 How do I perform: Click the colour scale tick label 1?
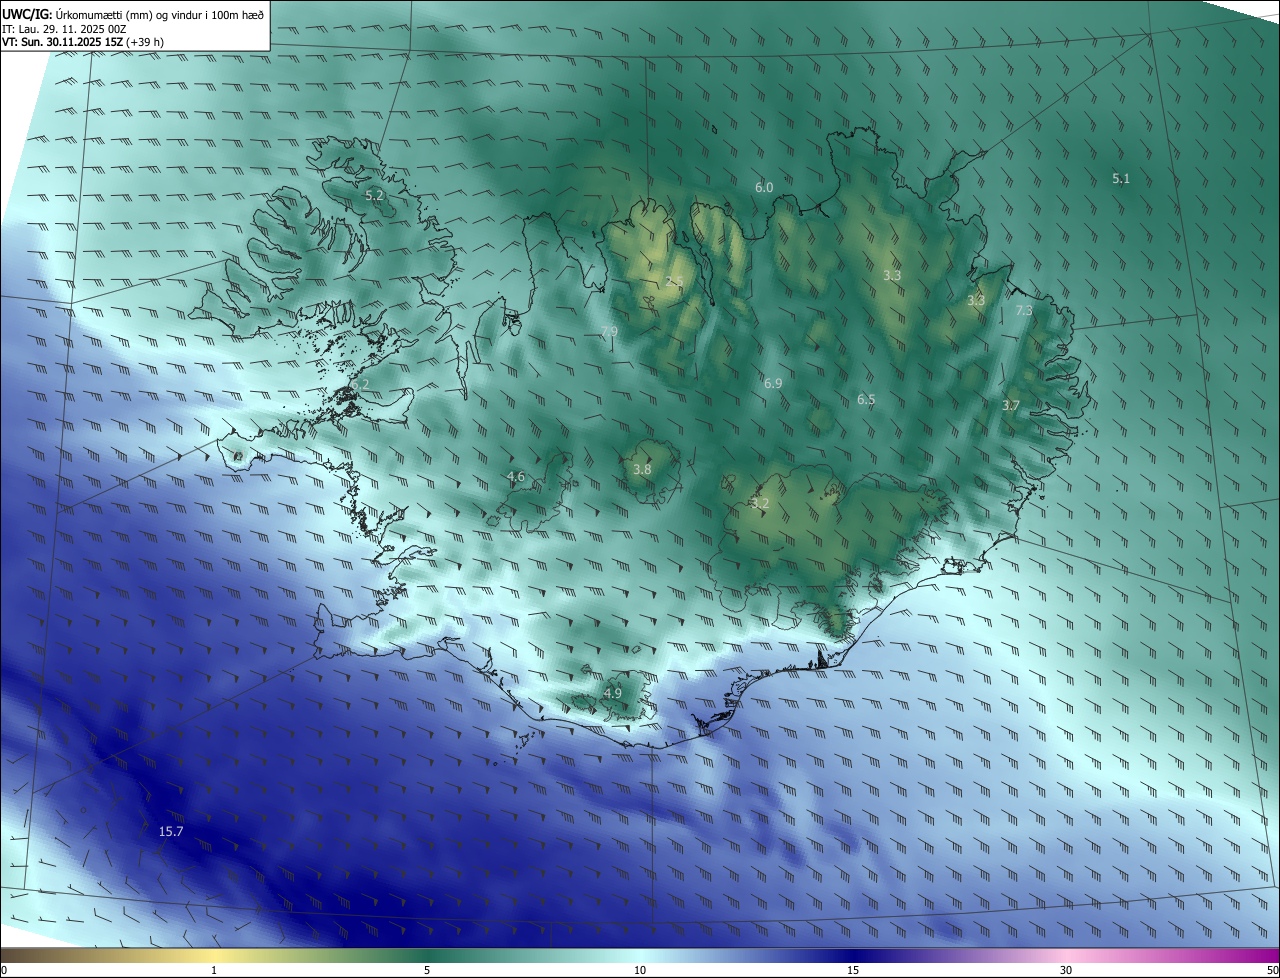coord(214,970)
